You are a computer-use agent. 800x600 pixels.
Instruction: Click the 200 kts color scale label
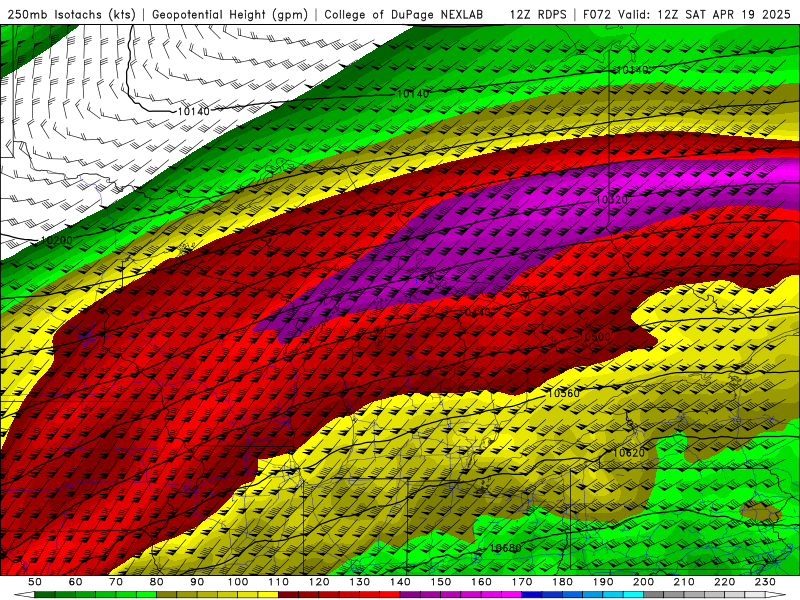click(644, 582)
